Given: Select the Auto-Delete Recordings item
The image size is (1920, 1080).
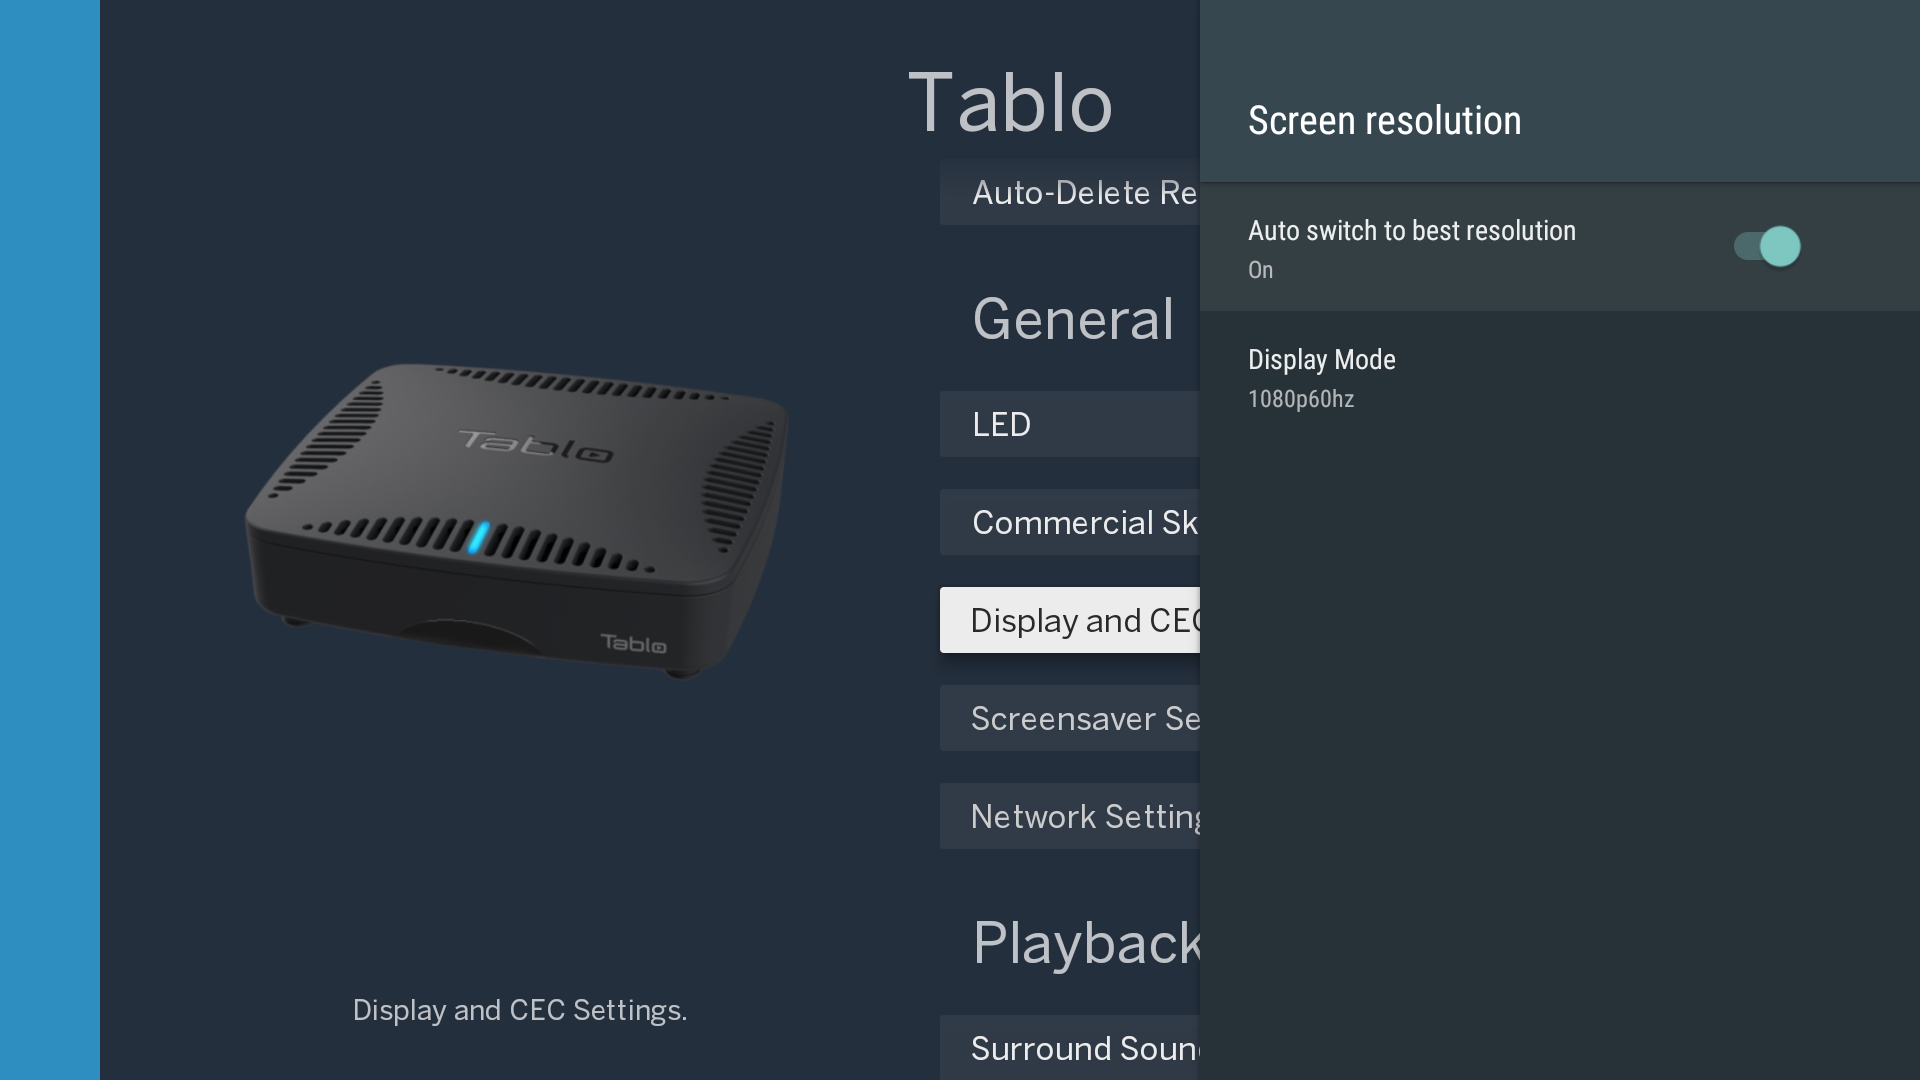Looking at the screenshot, I should point(1070,192).
